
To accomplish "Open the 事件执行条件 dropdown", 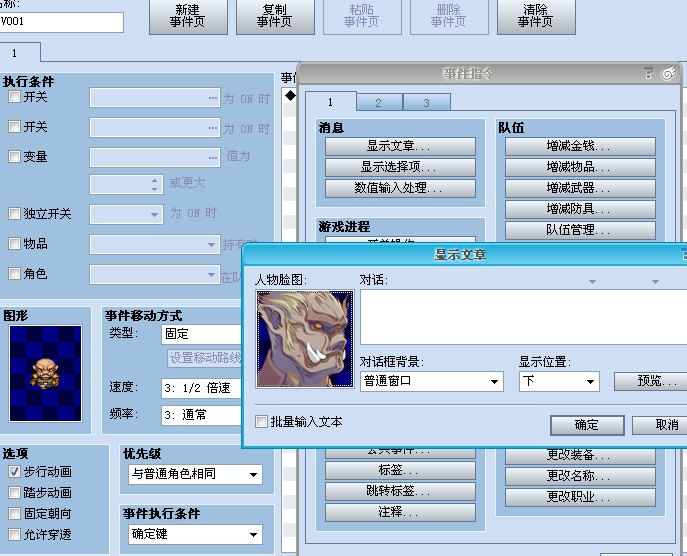I will tap(195, 534).
